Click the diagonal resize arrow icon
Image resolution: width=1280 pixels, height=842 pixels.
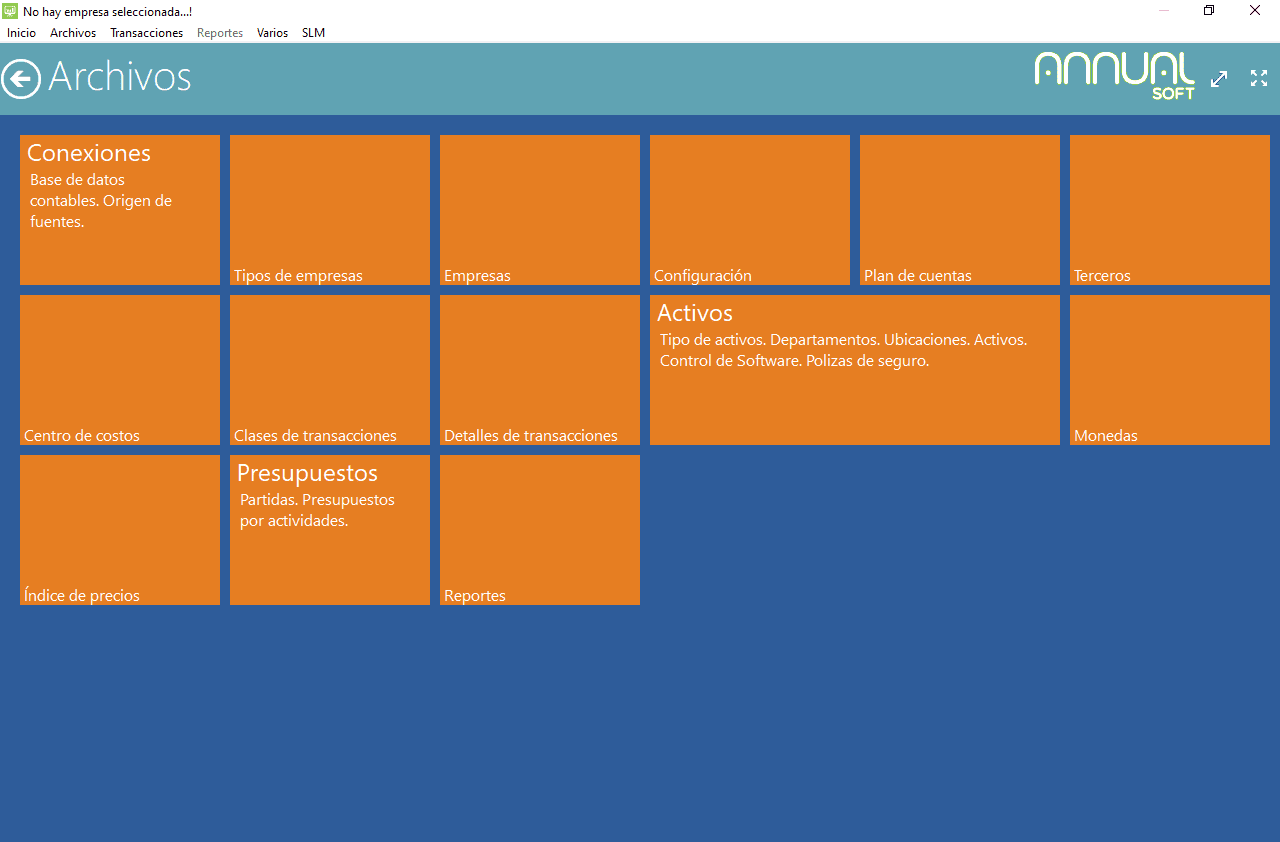click(x=1219, y=79)
